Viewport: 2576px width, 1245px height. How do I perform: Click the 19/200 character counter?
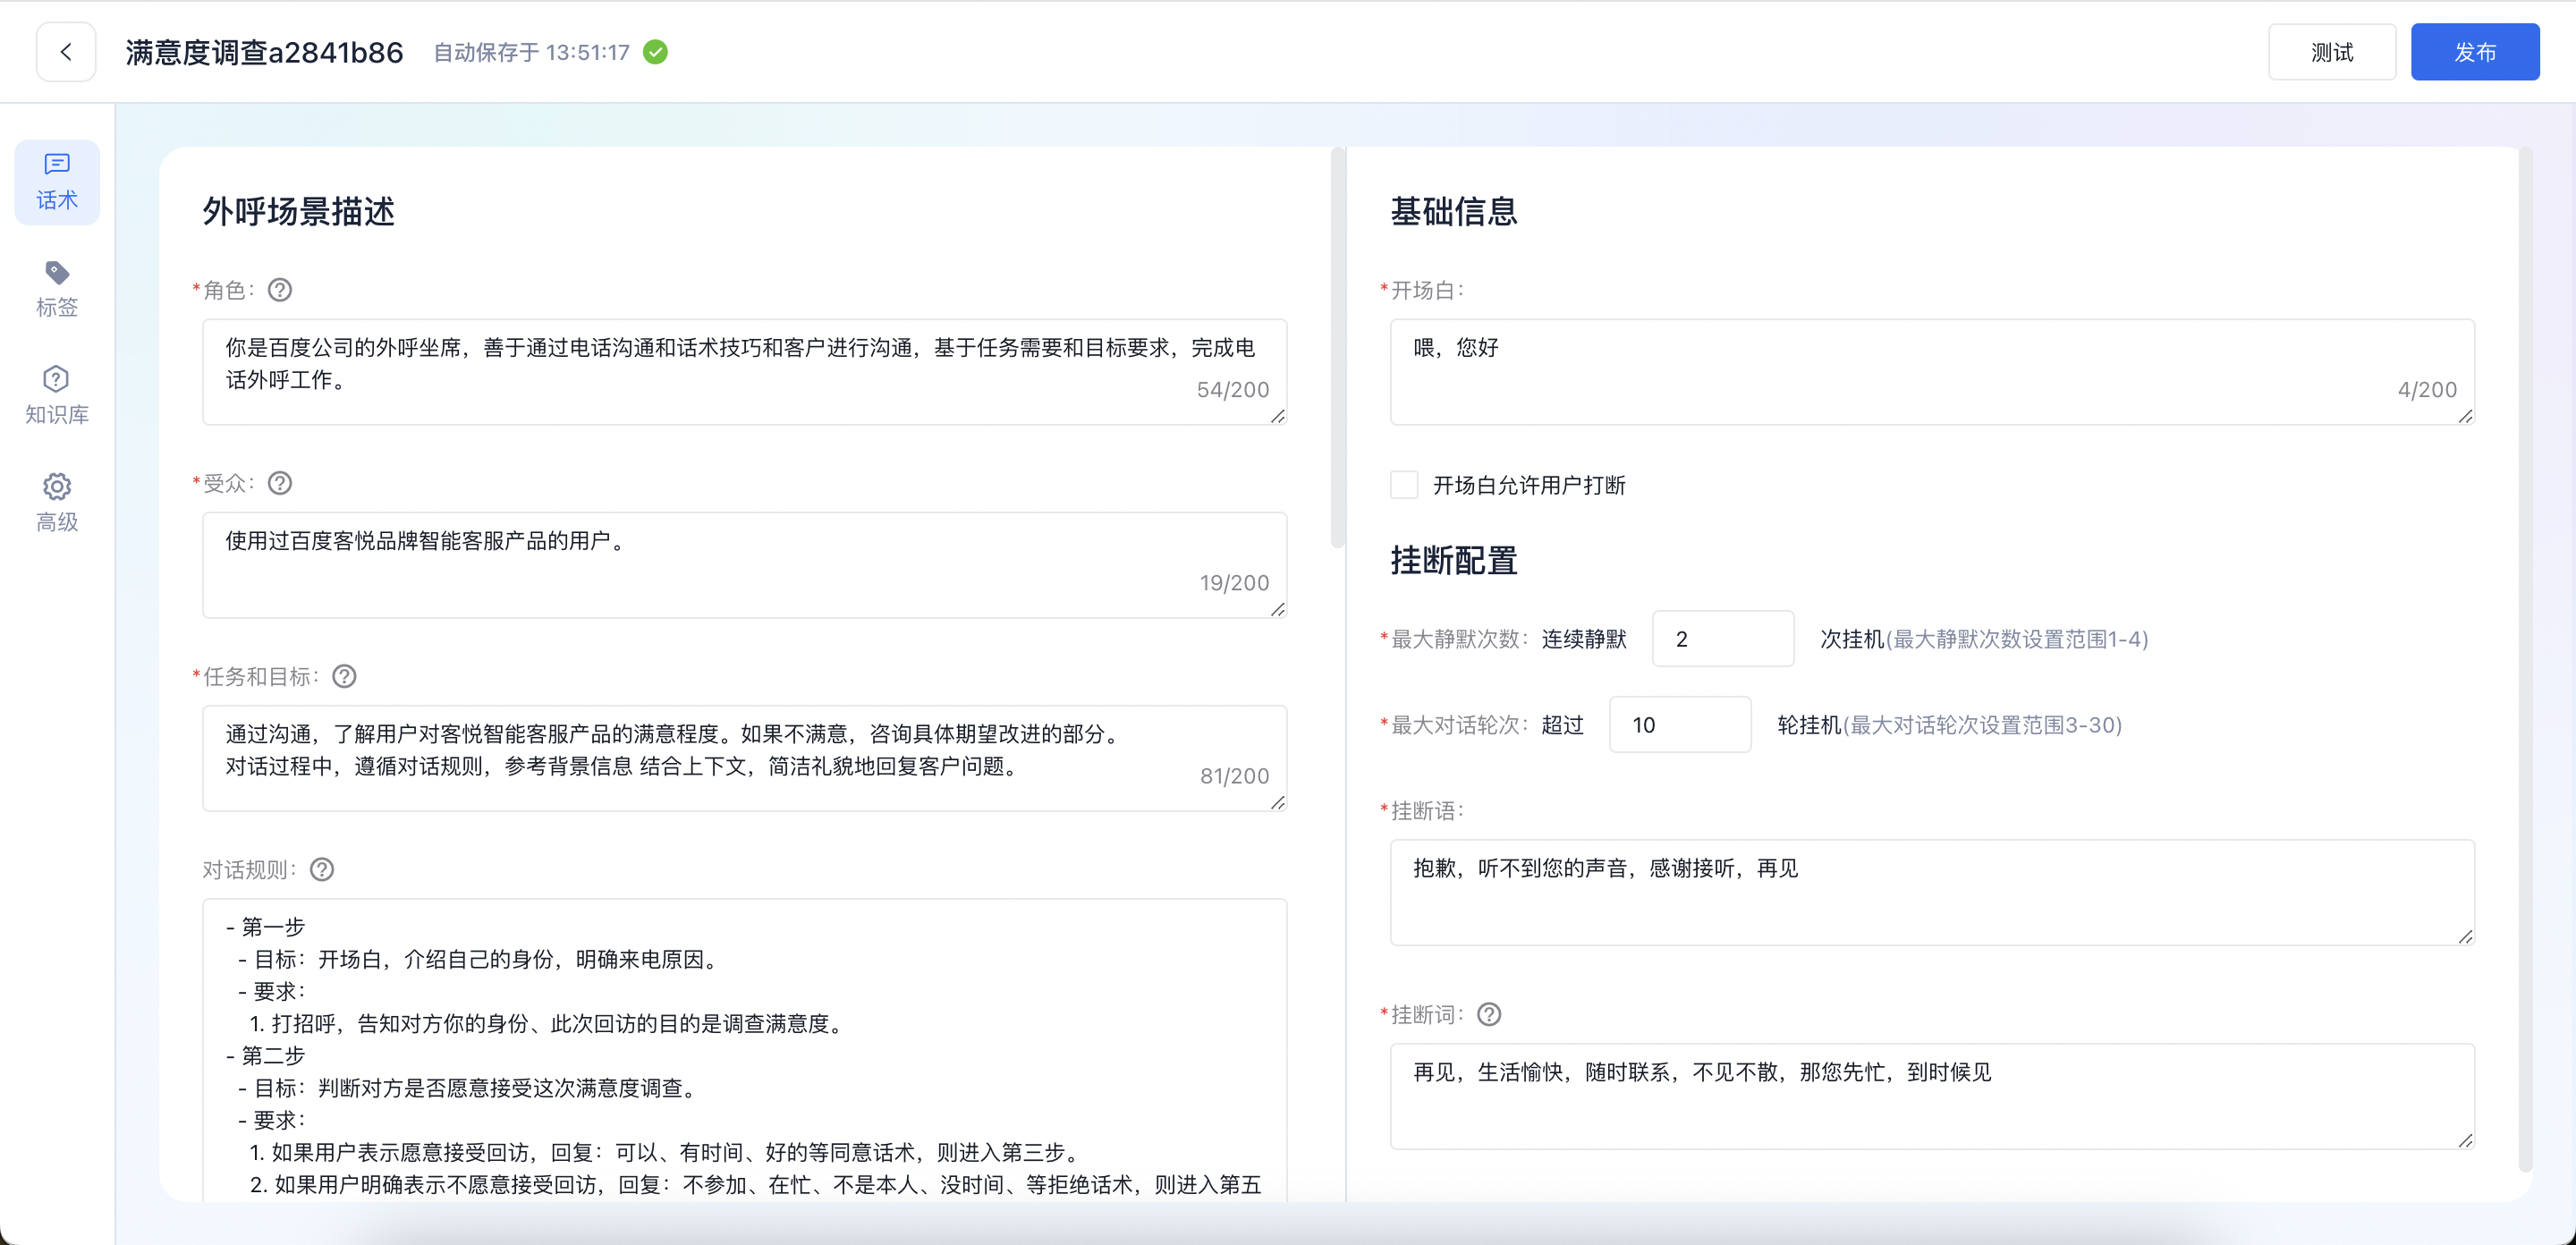(x=1234, y=583)
